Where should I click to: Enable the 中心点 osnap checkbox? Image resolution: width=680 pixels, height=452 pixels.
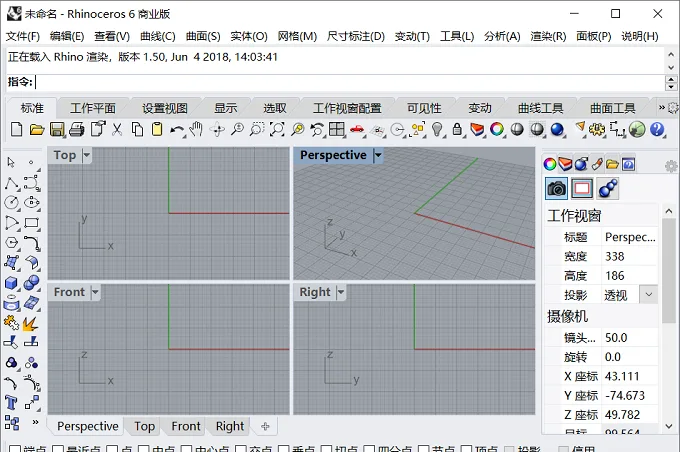pyautogui.click(x=186, y=449)
